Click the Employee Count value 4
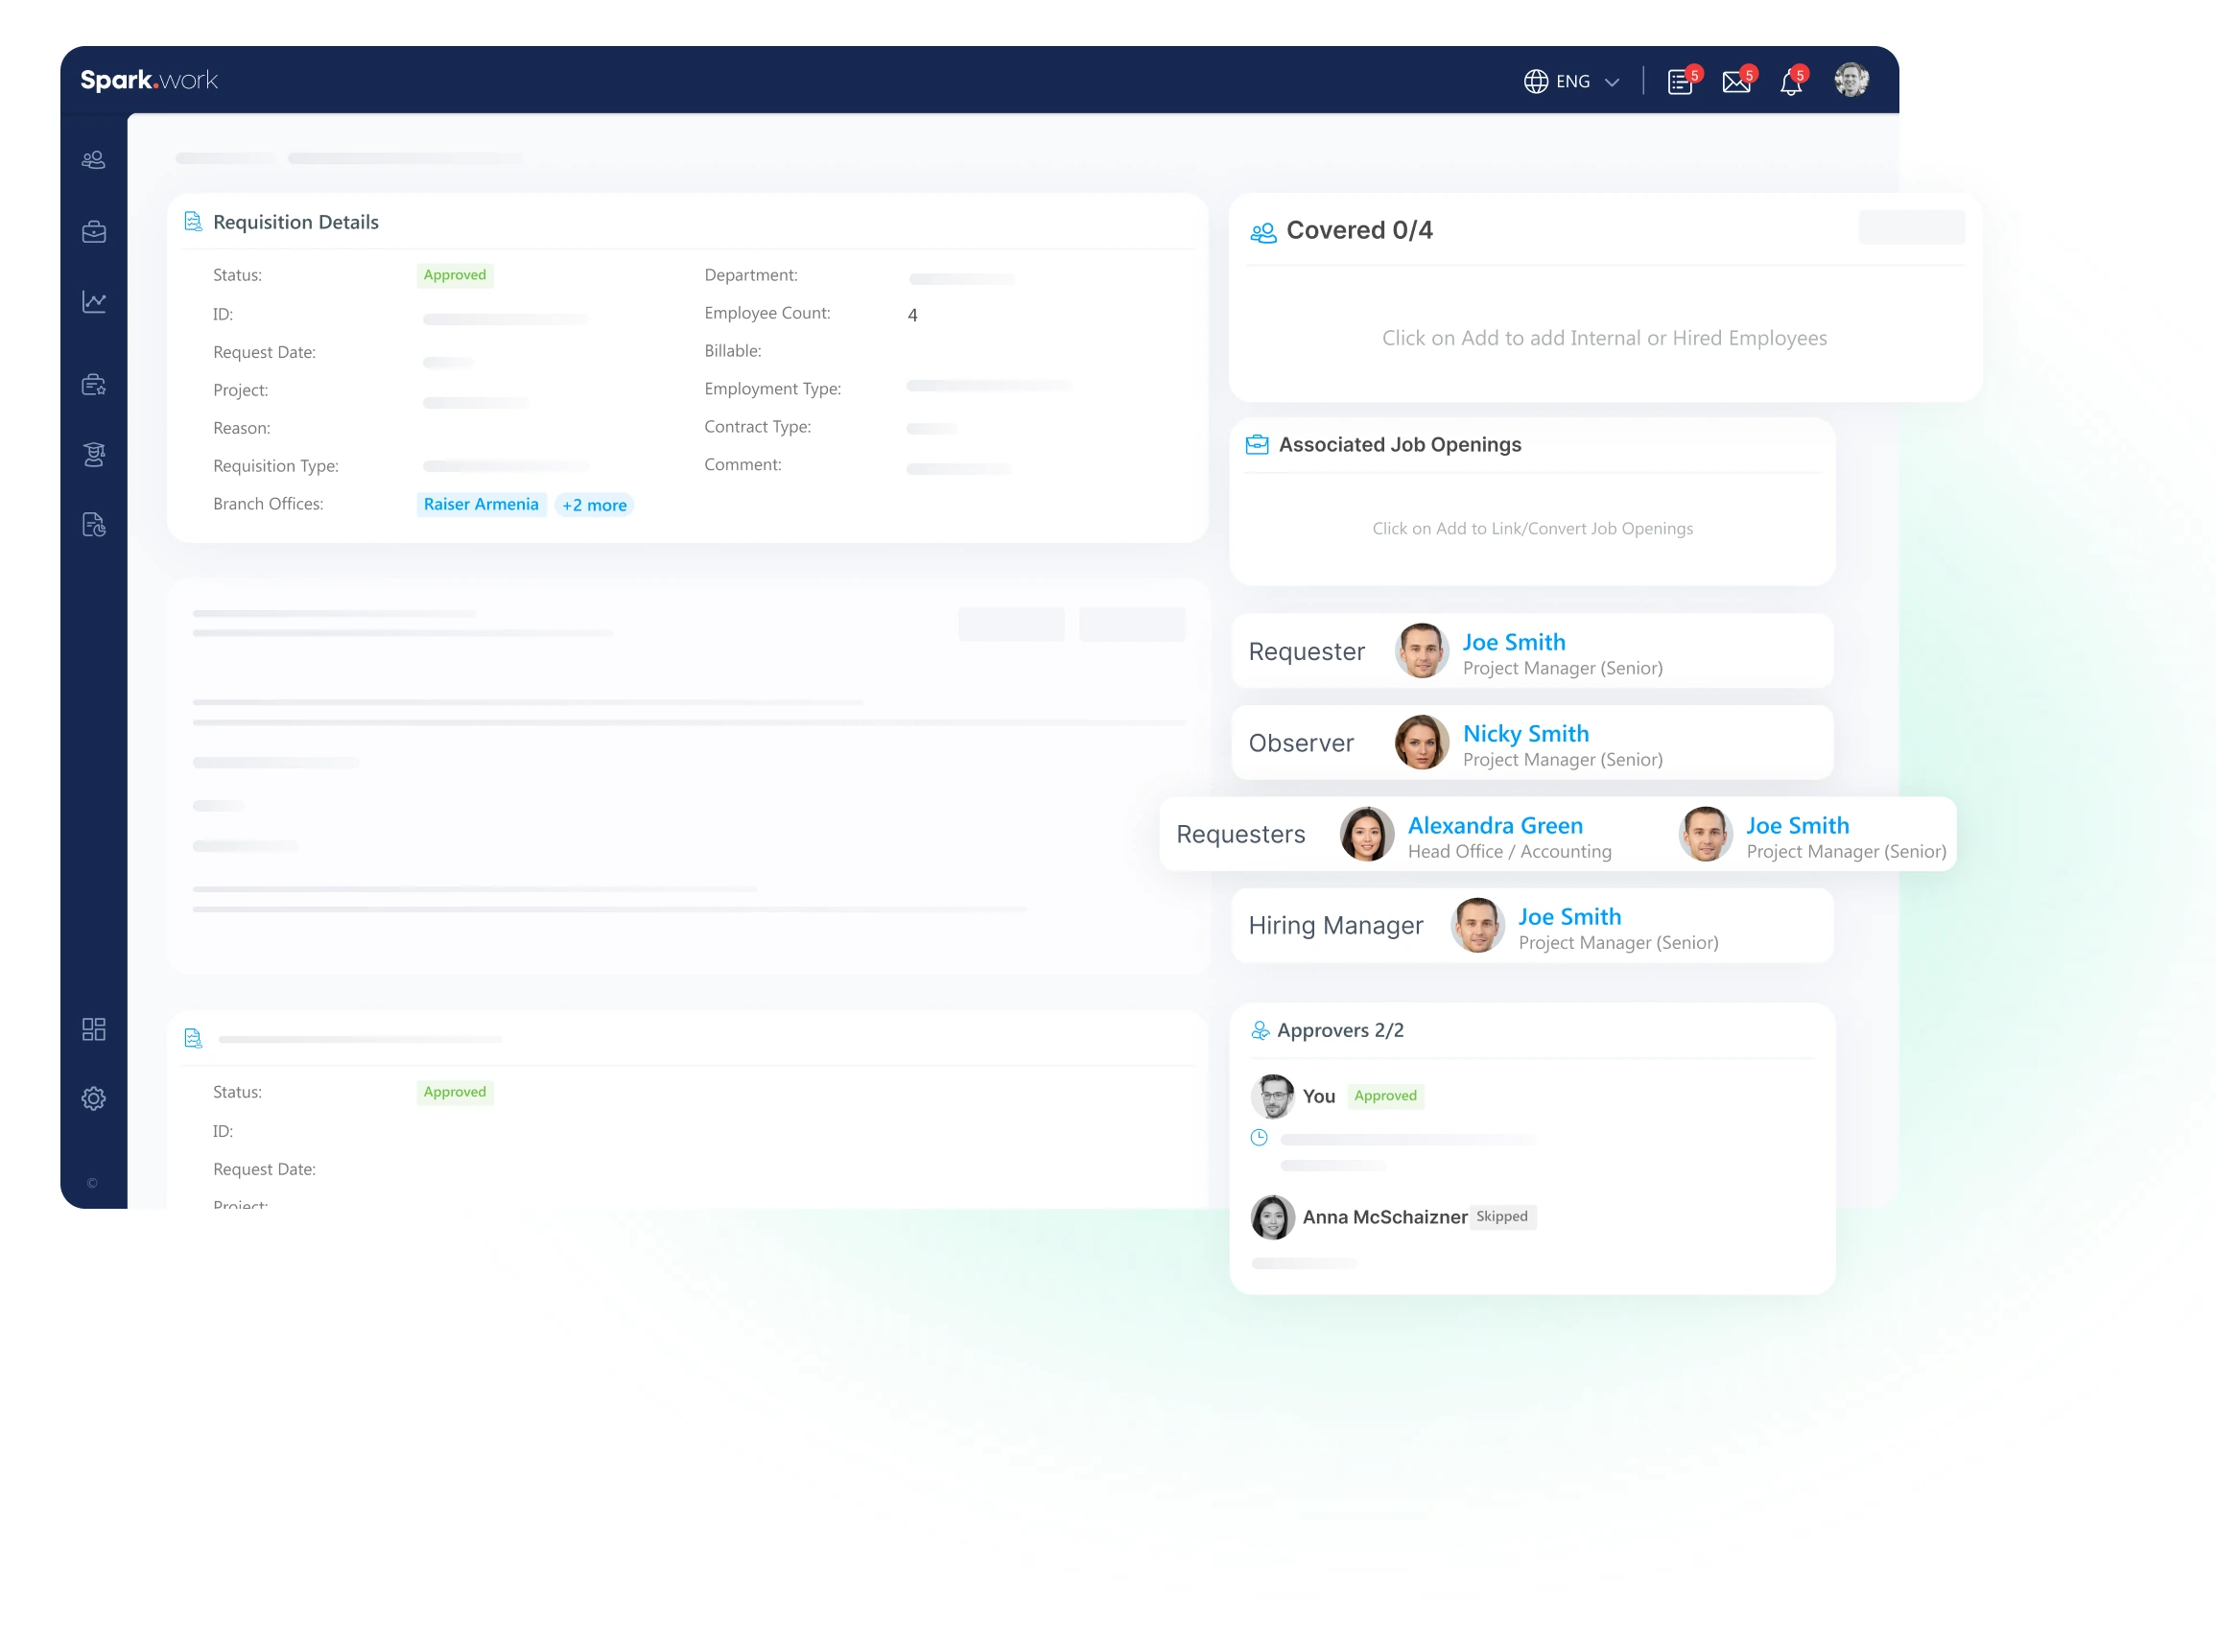 click(x=912, y=315)
